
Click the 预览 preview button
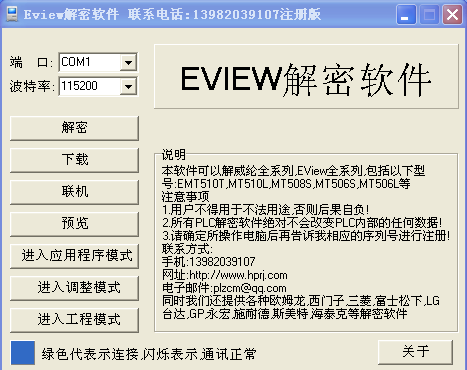click(x=74, y=224)
